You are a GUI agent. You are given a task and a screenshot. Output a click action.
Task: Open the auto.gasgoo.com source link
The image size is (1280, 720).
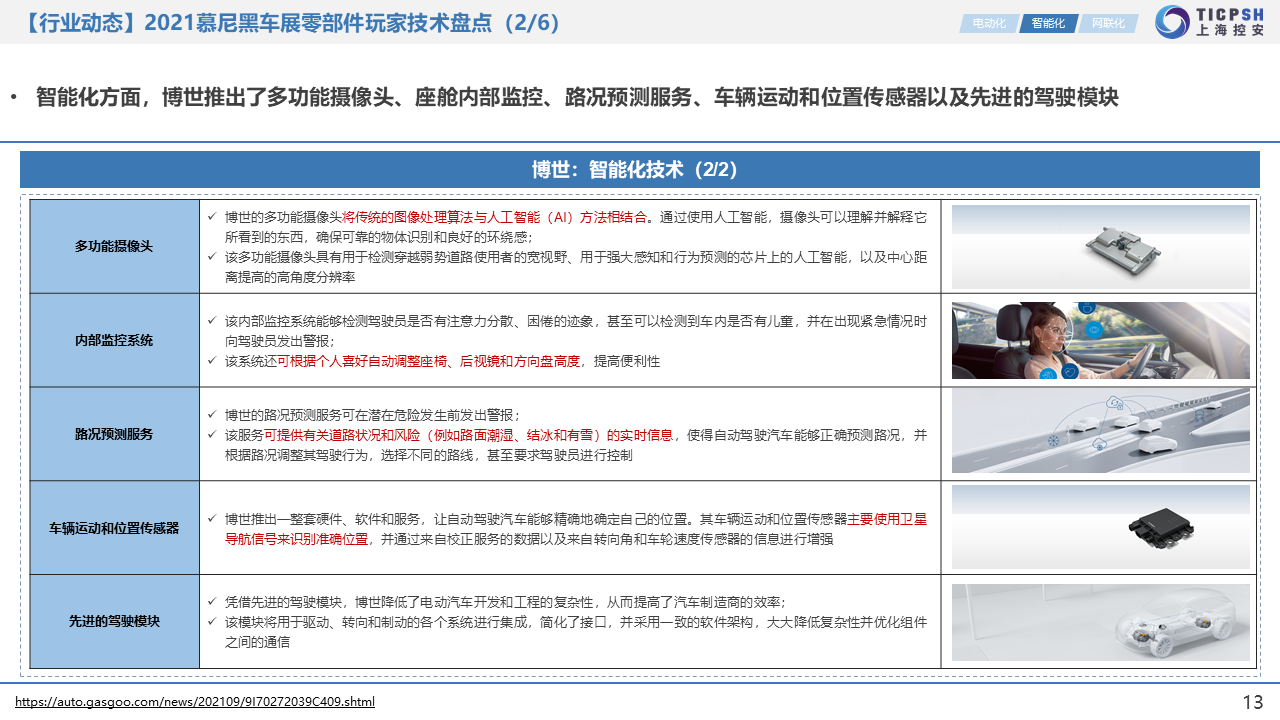(195, 702)
